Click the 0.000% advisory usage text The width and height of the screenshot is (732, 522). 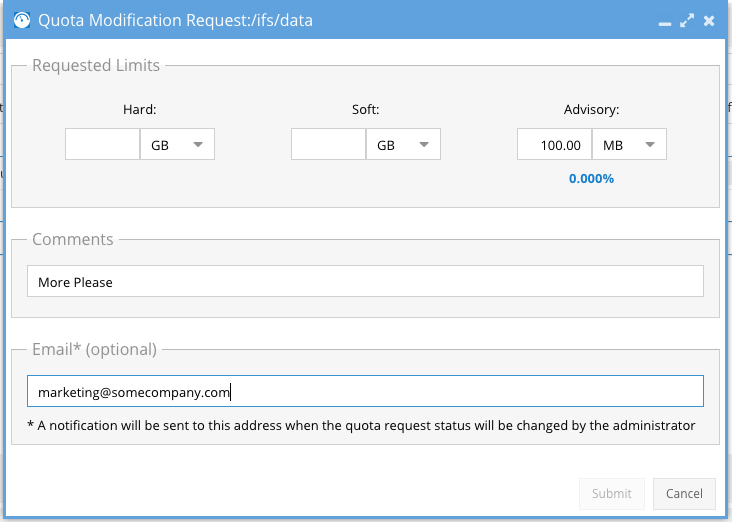591,179
